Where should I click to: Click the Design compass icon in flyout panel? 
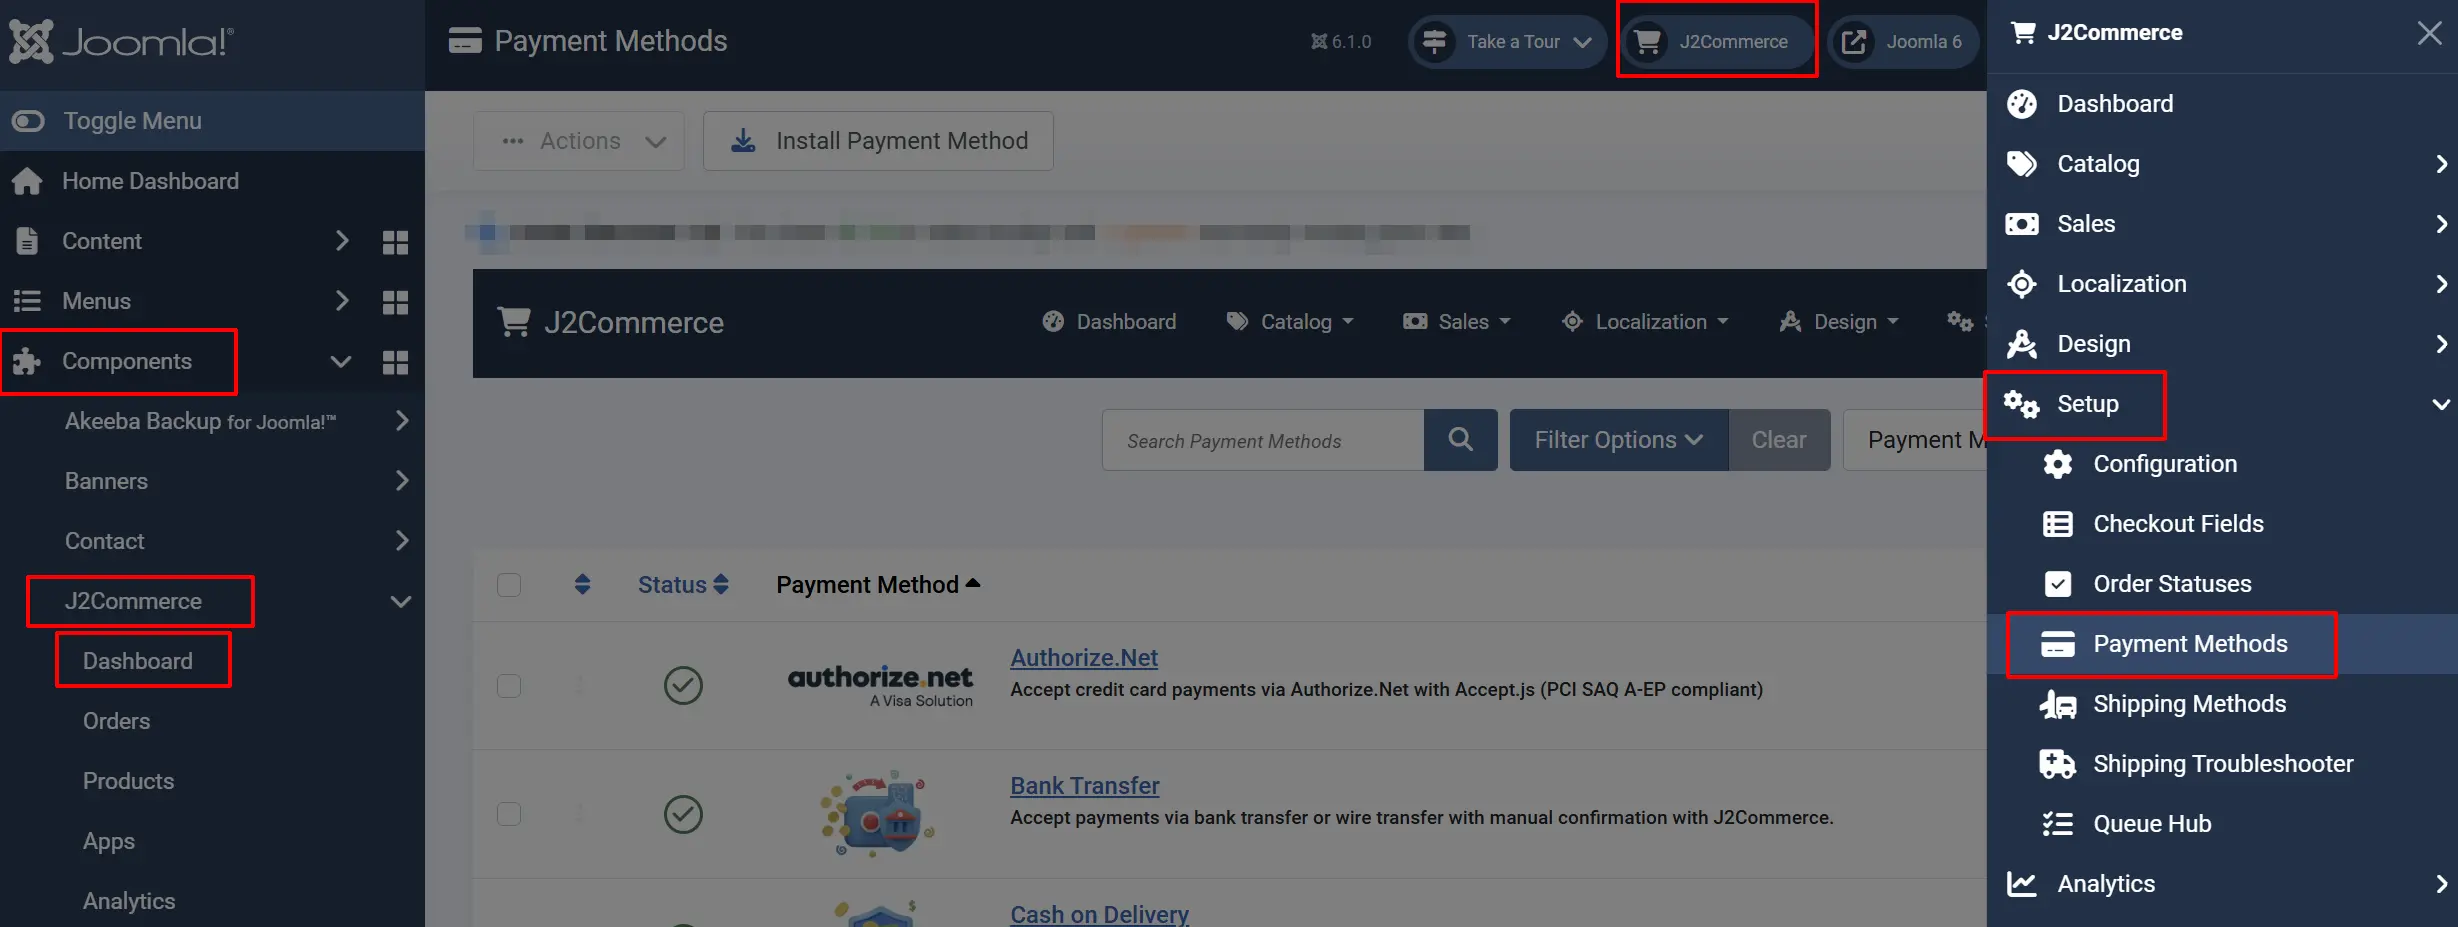point(2022,344)
